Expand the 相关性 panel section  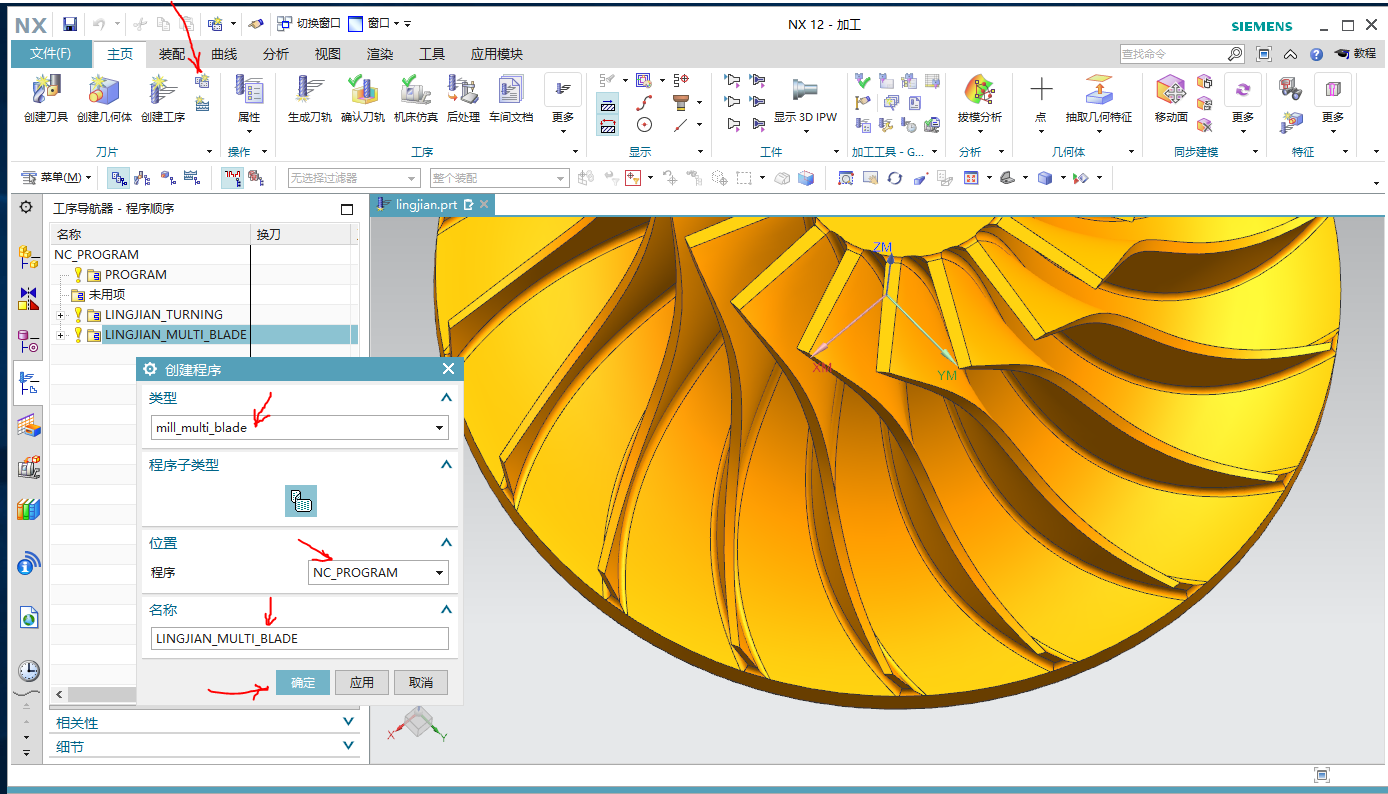pos(348,722)
